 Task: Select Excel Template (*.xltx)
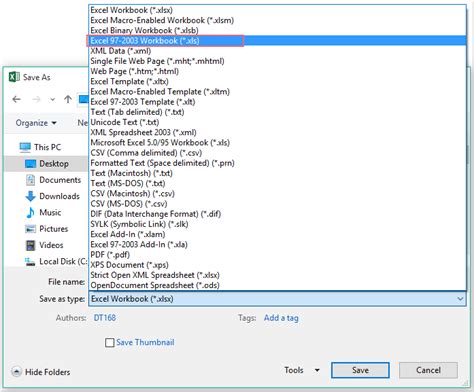pyautogui.click(x=277, y=81)
